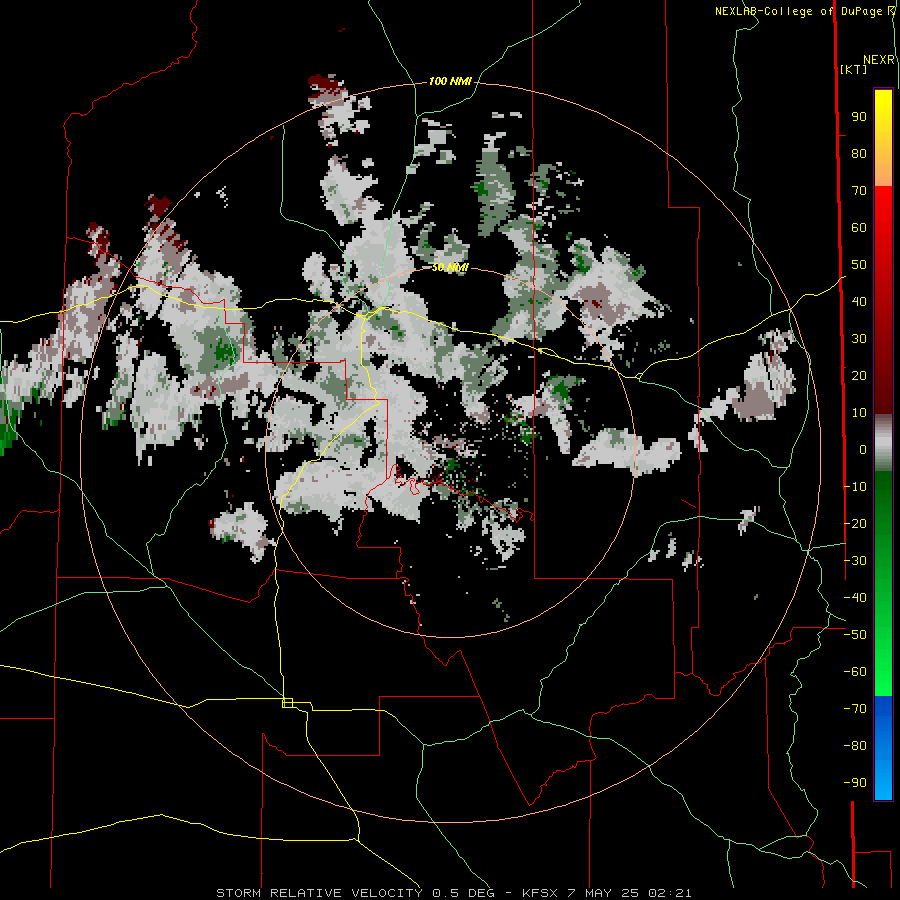Click the -80 scale value
This screenshot has height=900, width=900.
point(855,746)
